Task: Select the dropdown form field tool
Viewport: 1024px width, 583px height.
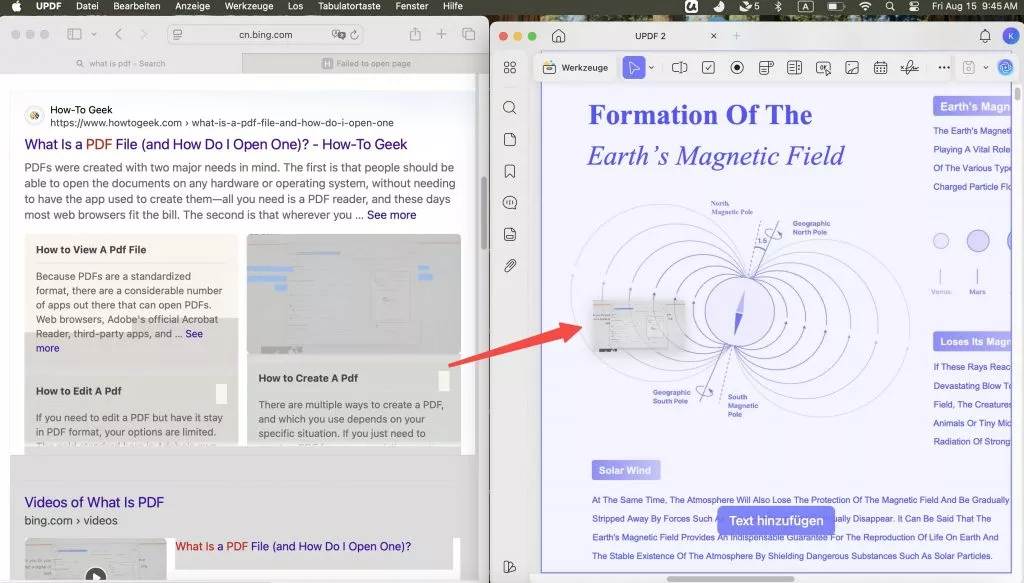Action: [765, 68]
